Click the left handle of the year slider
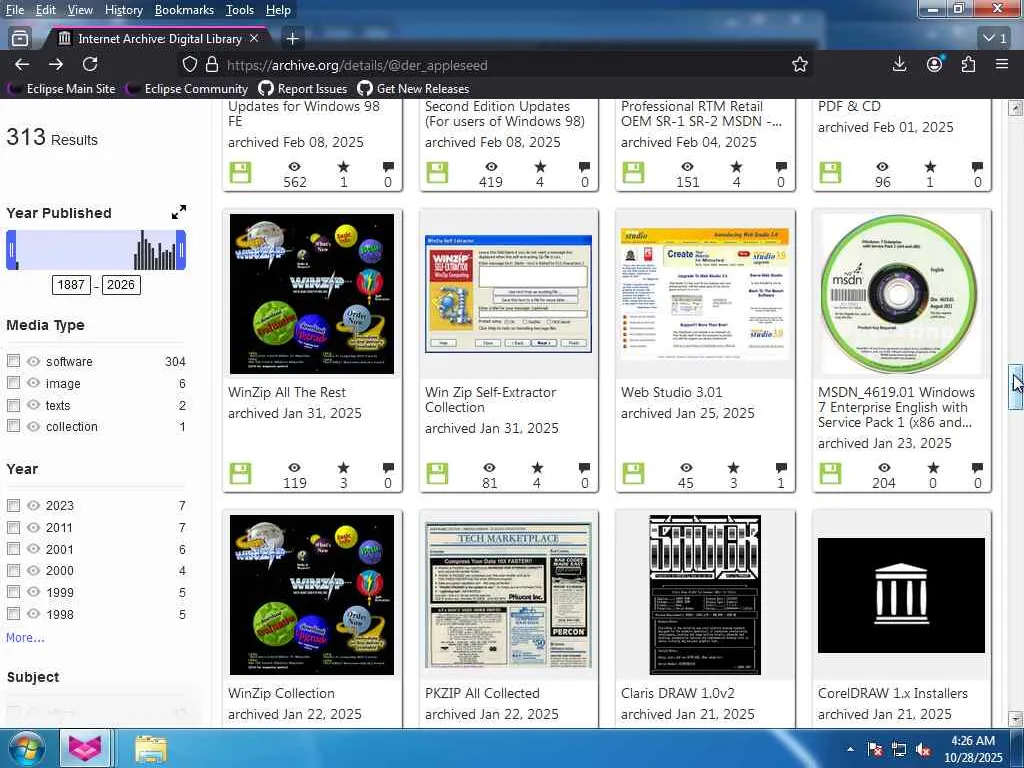The height and width of the screenshot is (768, 1024). point(10,250)
